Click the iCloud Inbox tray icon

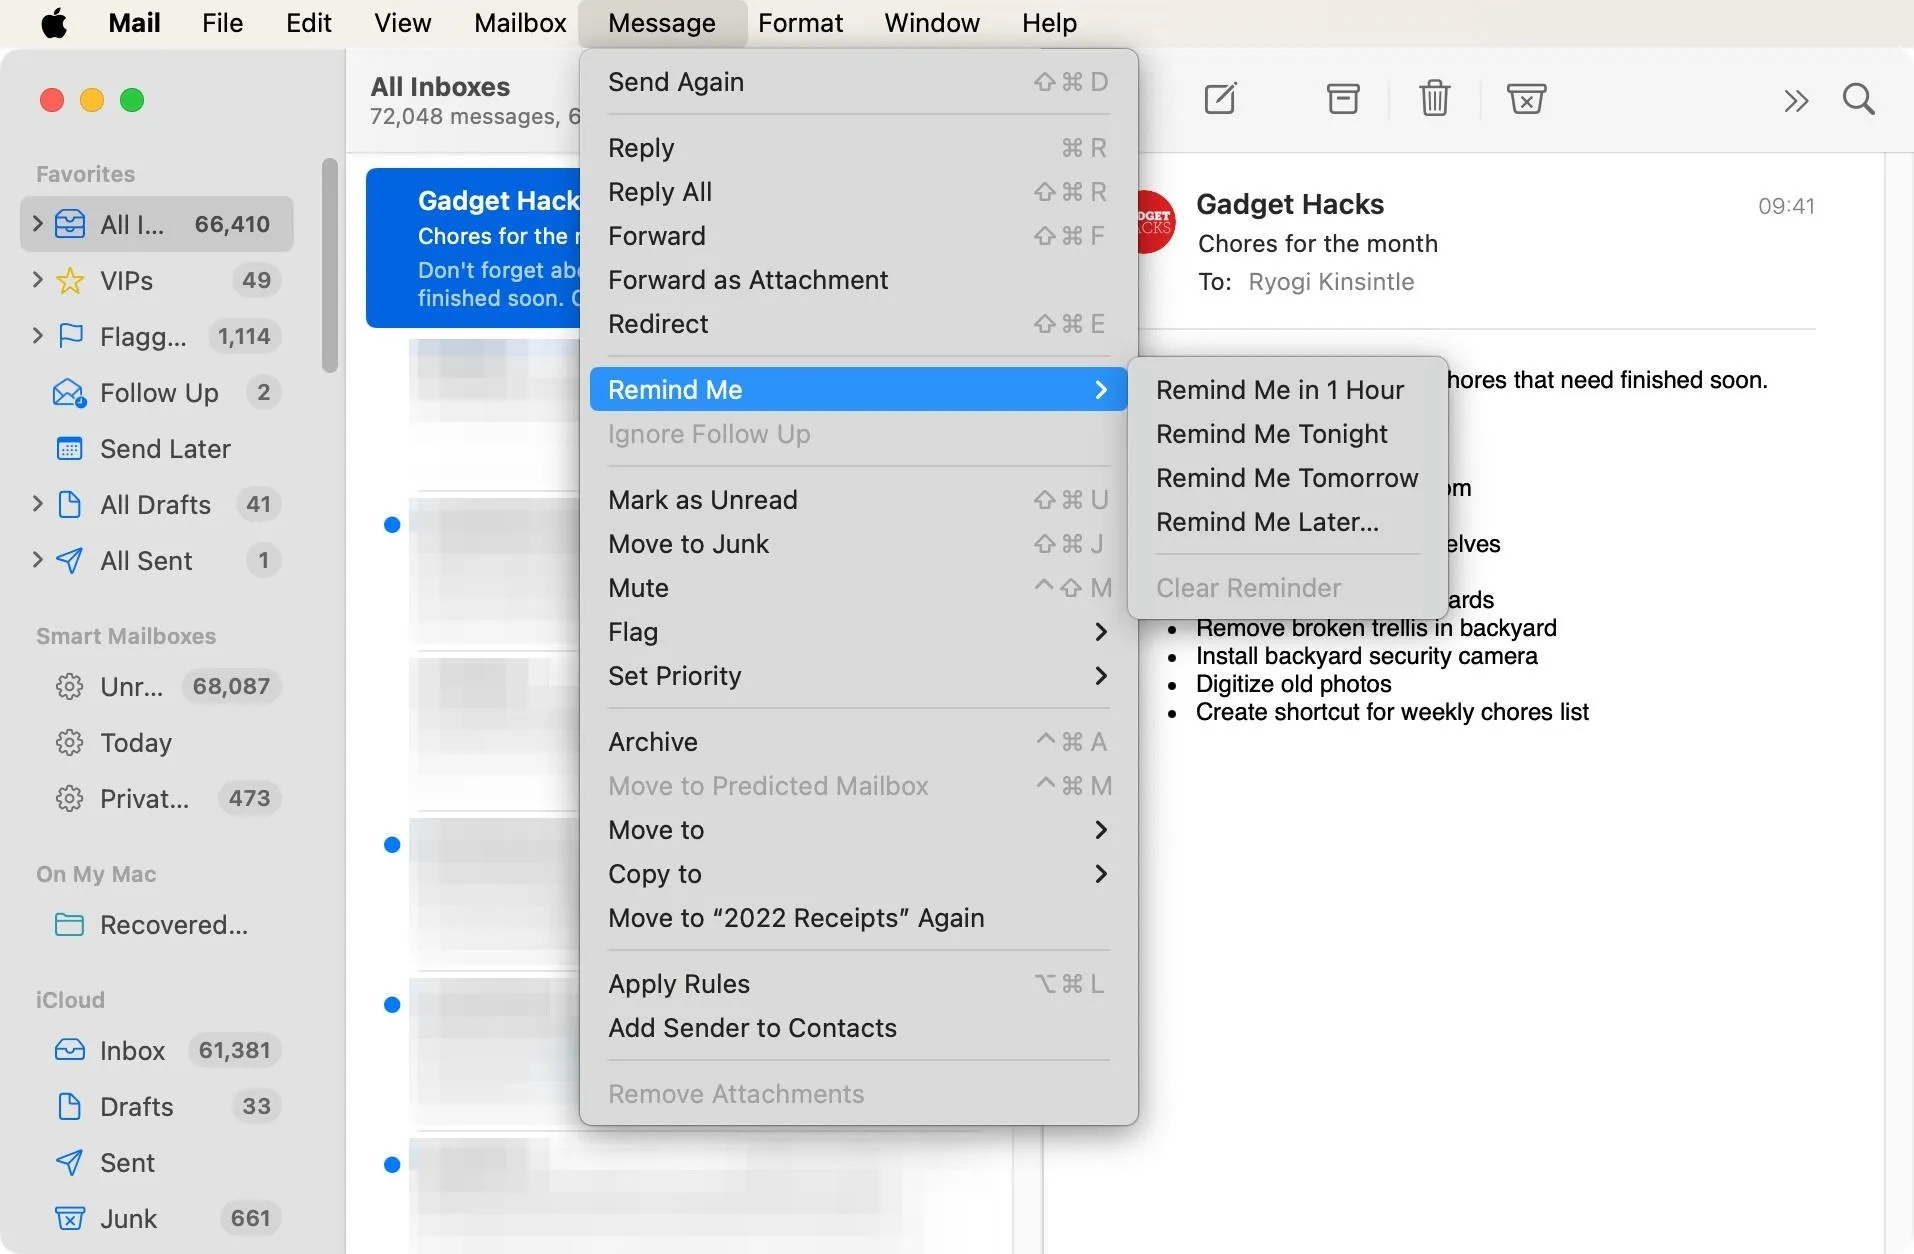pyautogui.click(x=69, y=1050)
